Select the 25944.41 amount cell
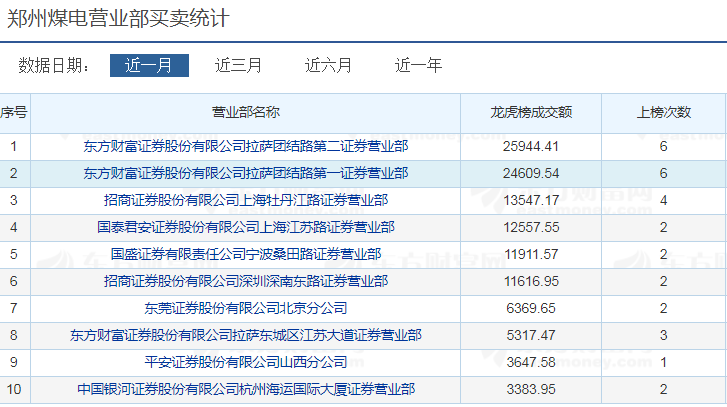This screenshot has width=727, height=407. click(x=531, y=146)
